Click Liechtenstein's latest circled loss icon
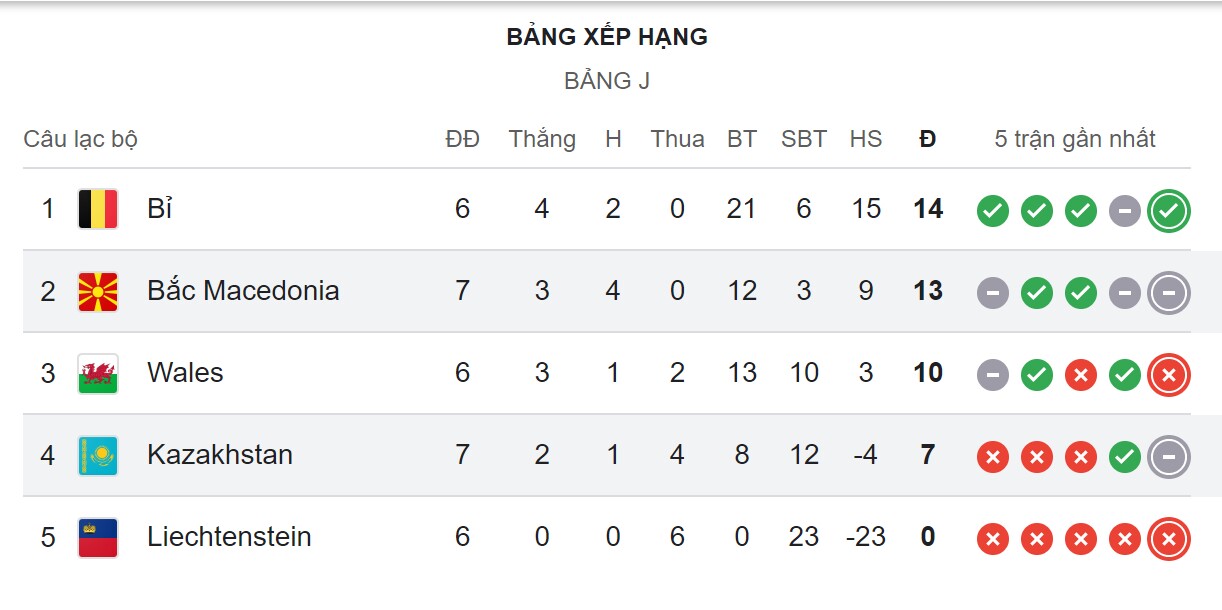The image size is (1222, 610). (1168, 538)
